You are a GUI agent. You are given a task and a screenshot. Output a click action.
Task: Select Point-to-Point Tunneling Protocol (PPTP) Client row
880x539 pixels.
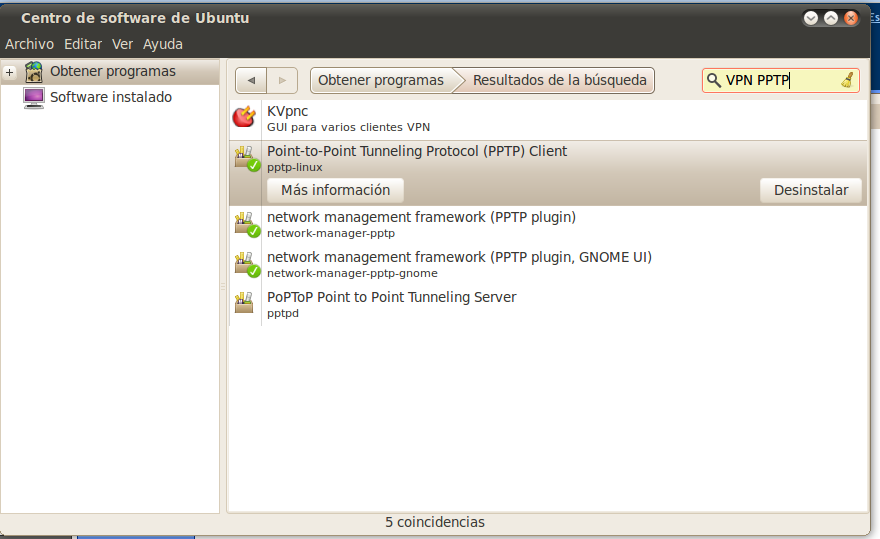pyautogui.click(x=548, y=173)
